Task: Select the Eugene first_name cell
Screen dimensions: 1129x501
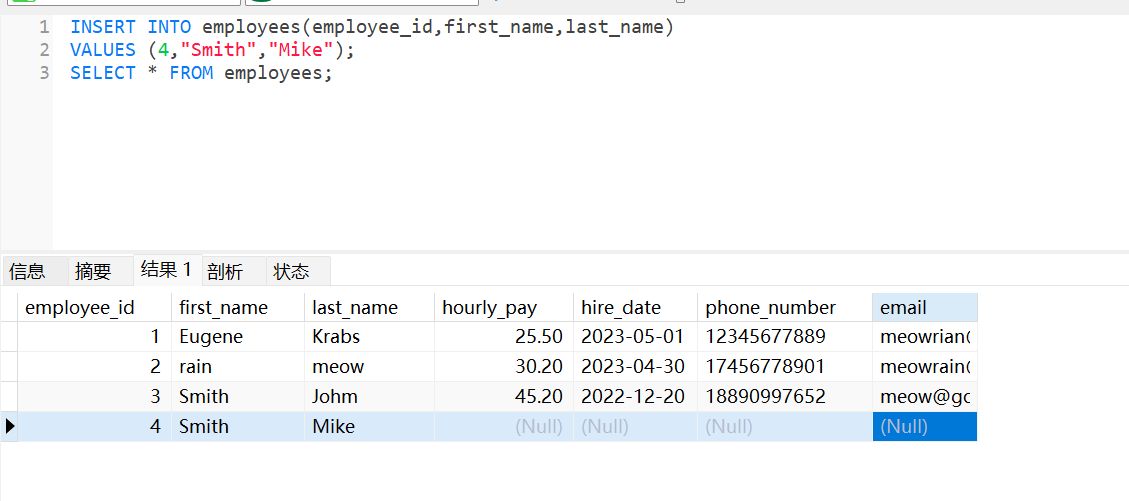Action: click(211, 337)
